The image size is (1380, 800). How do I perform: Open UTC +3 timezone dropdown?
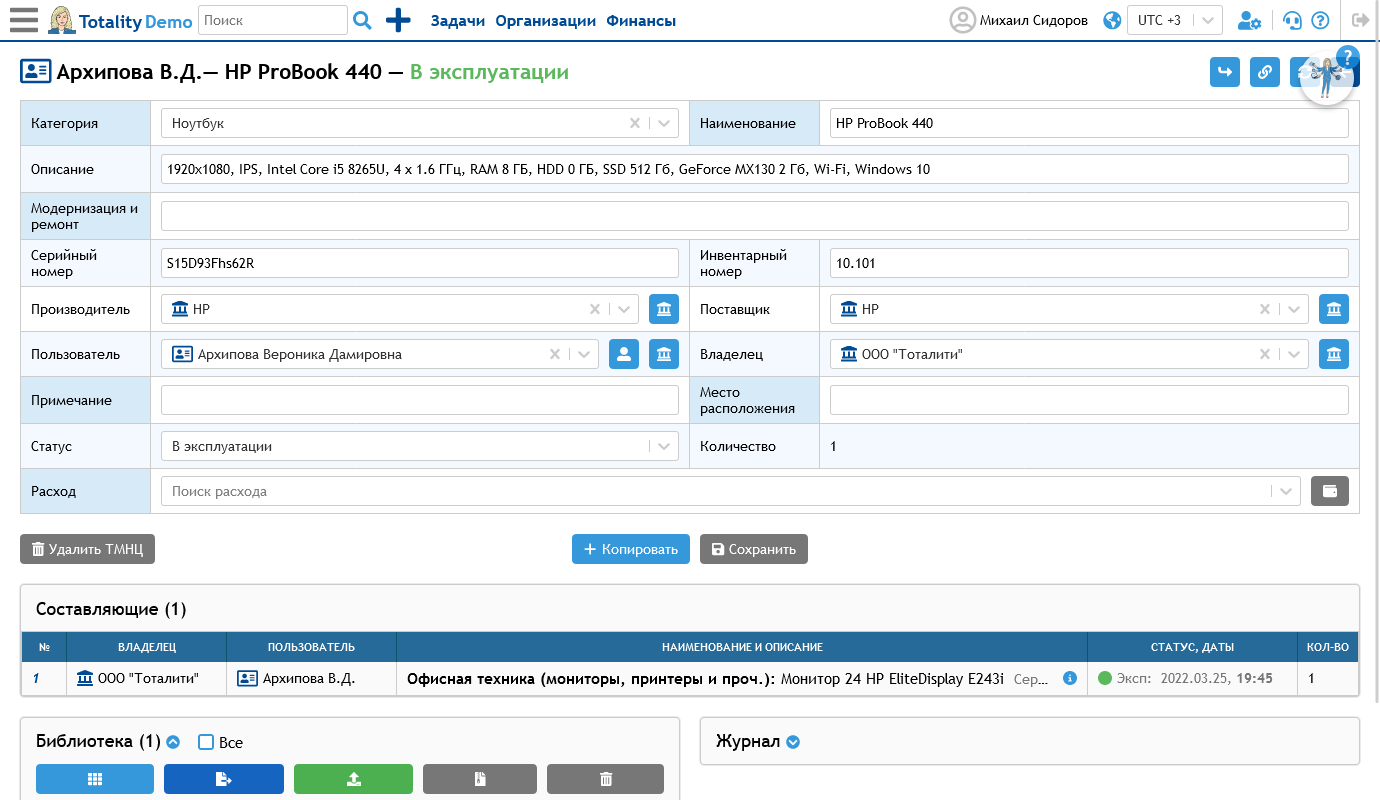(1175, 20)
